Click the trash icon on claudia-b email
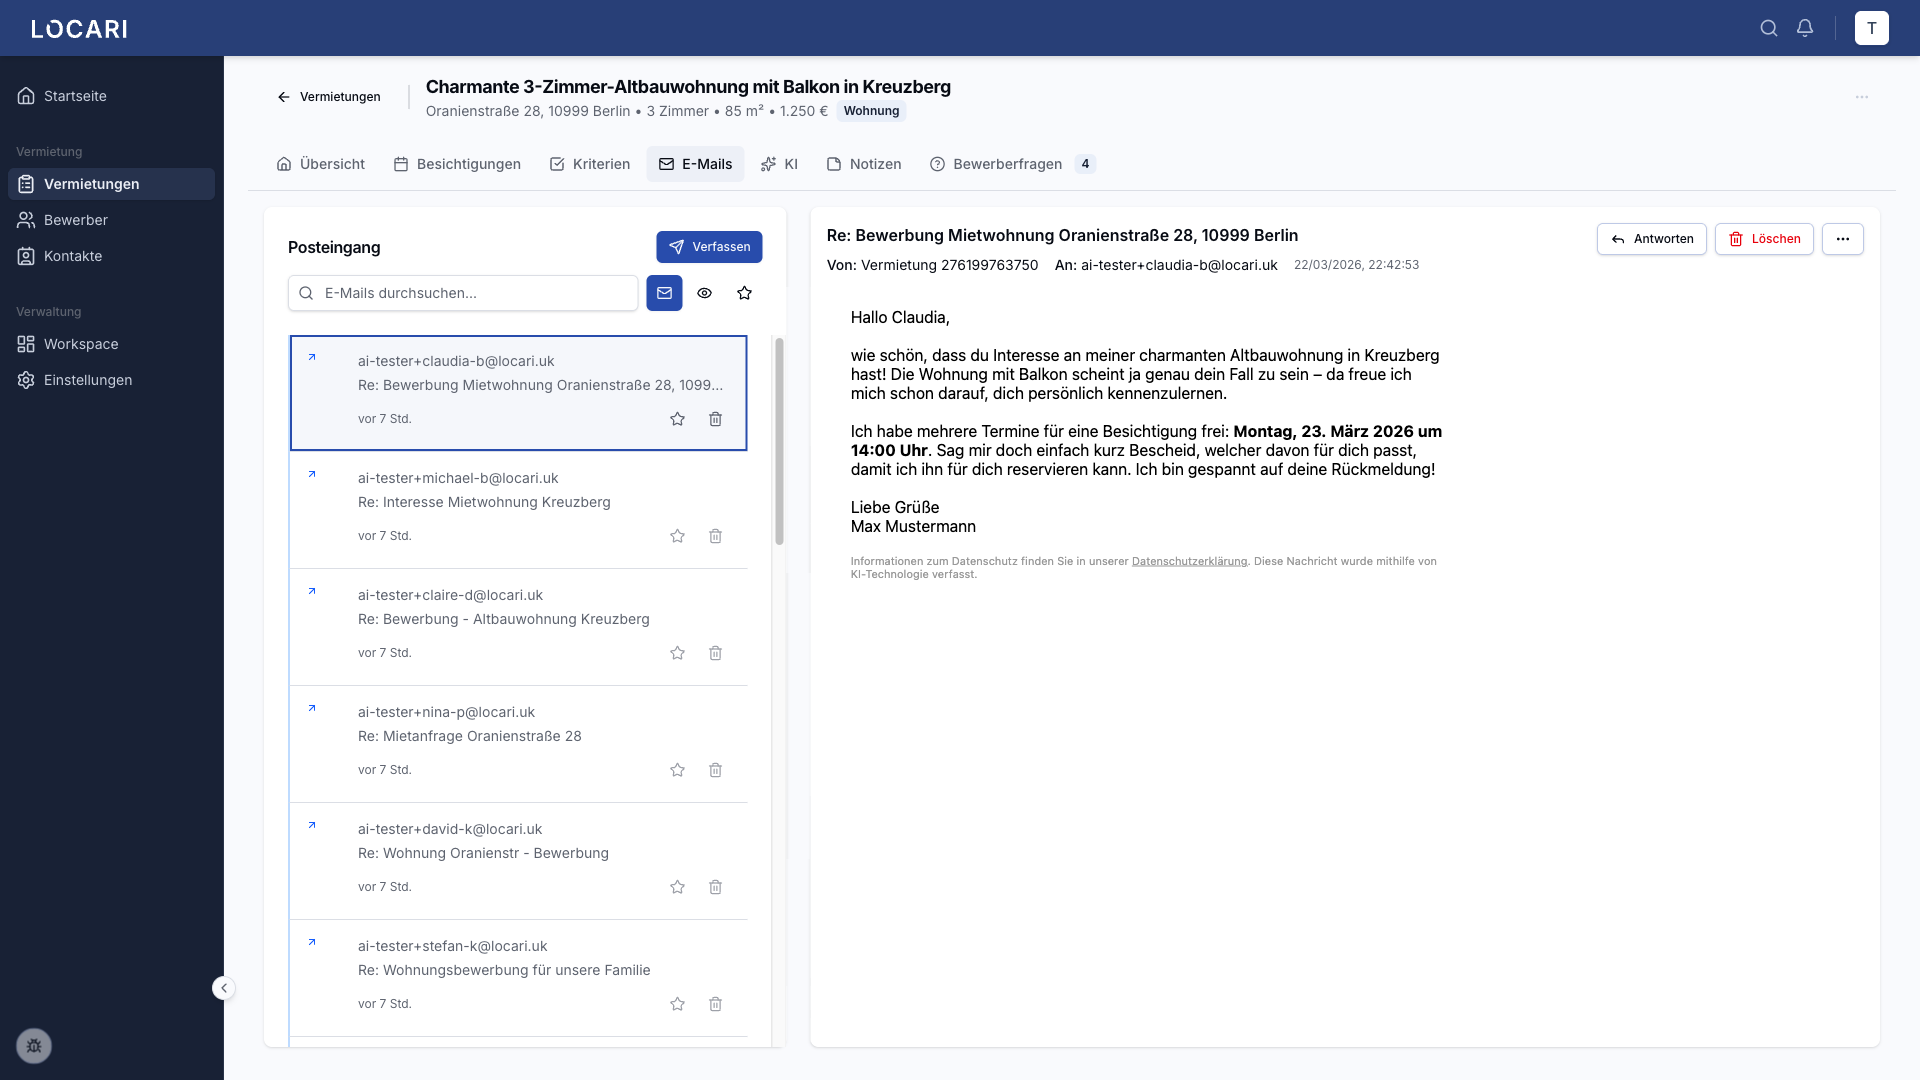Screen dimensions: 1920x1080 [x=715, y=419]
